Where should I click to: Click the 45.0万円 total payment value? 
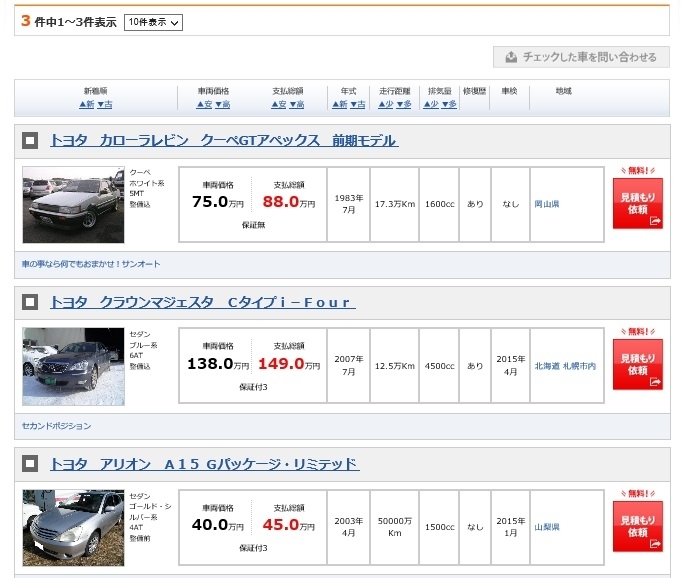click(x=289, y=525)
